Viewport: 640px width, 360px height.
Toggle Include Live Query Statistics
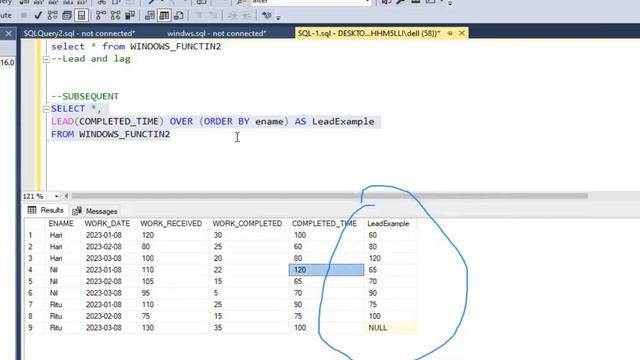[x=116, y=16]
